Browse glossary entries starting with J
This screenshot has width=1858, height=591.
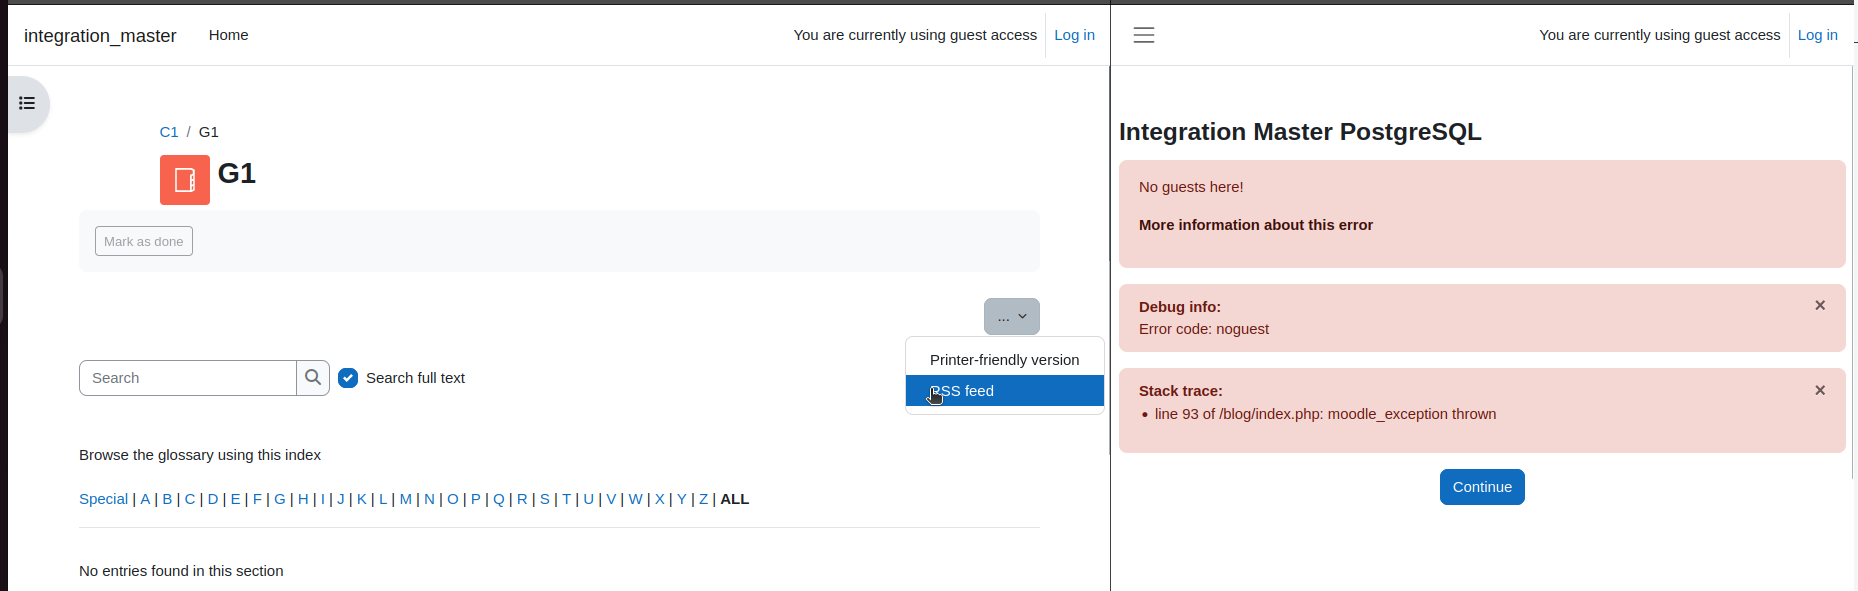point(340,499)
